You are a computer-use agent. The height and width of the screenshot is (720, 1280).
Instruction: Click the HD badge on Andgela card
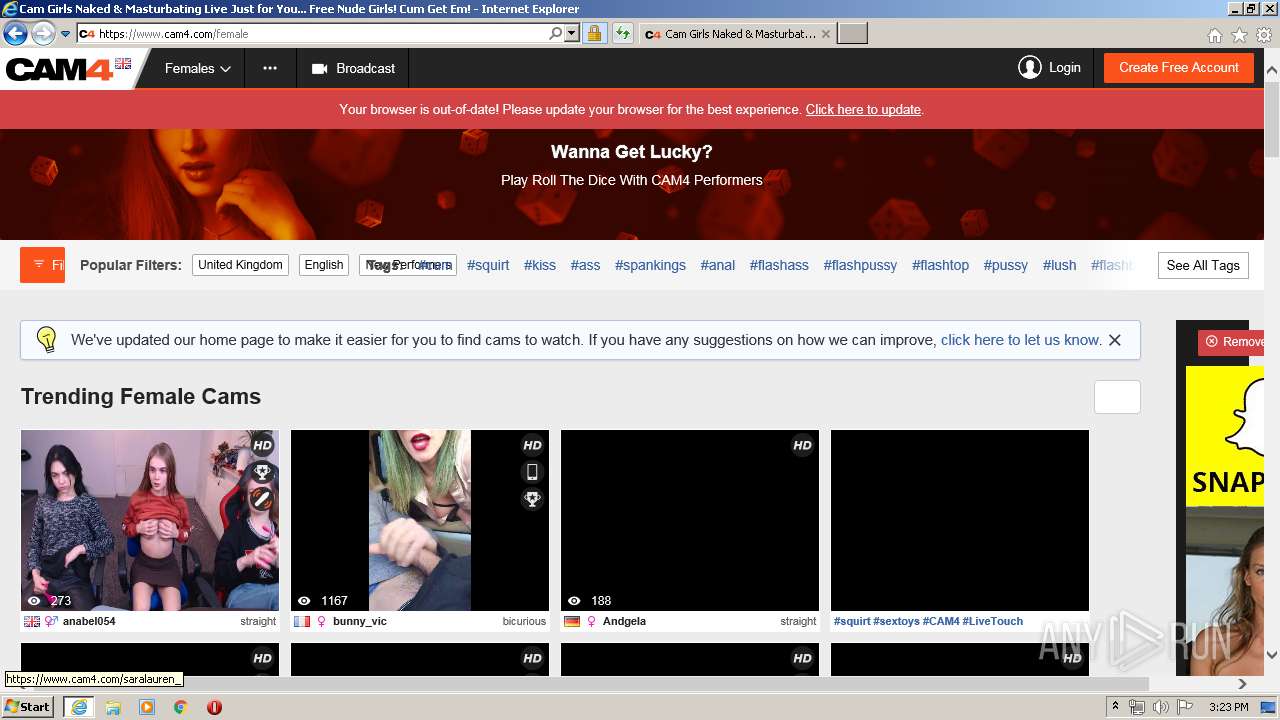point(802,446)
